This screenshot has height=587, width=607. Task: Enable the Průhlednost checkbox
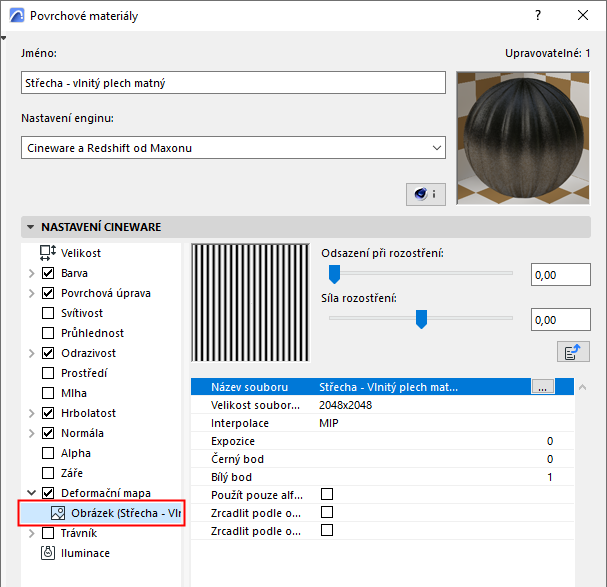[48, 333]
